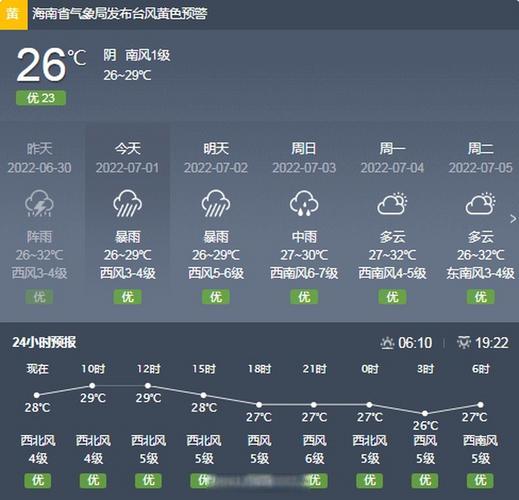Select the 3时 point on temperature curve

425,413
